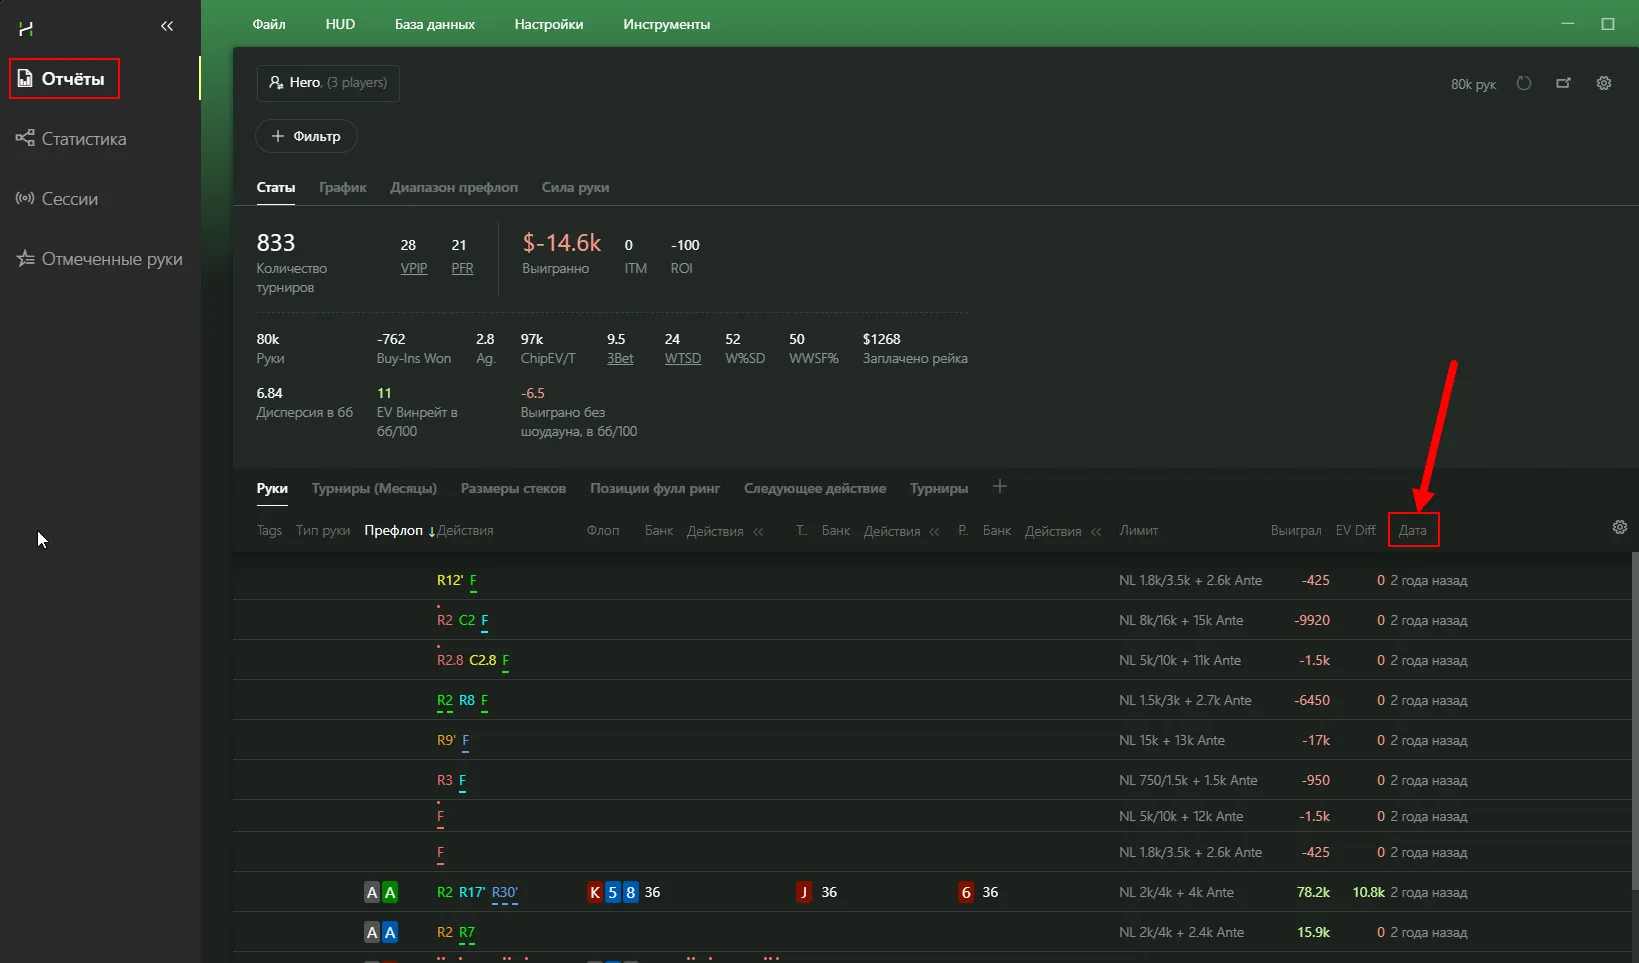Open report settings gear in top right

[x=1604, y=84]
